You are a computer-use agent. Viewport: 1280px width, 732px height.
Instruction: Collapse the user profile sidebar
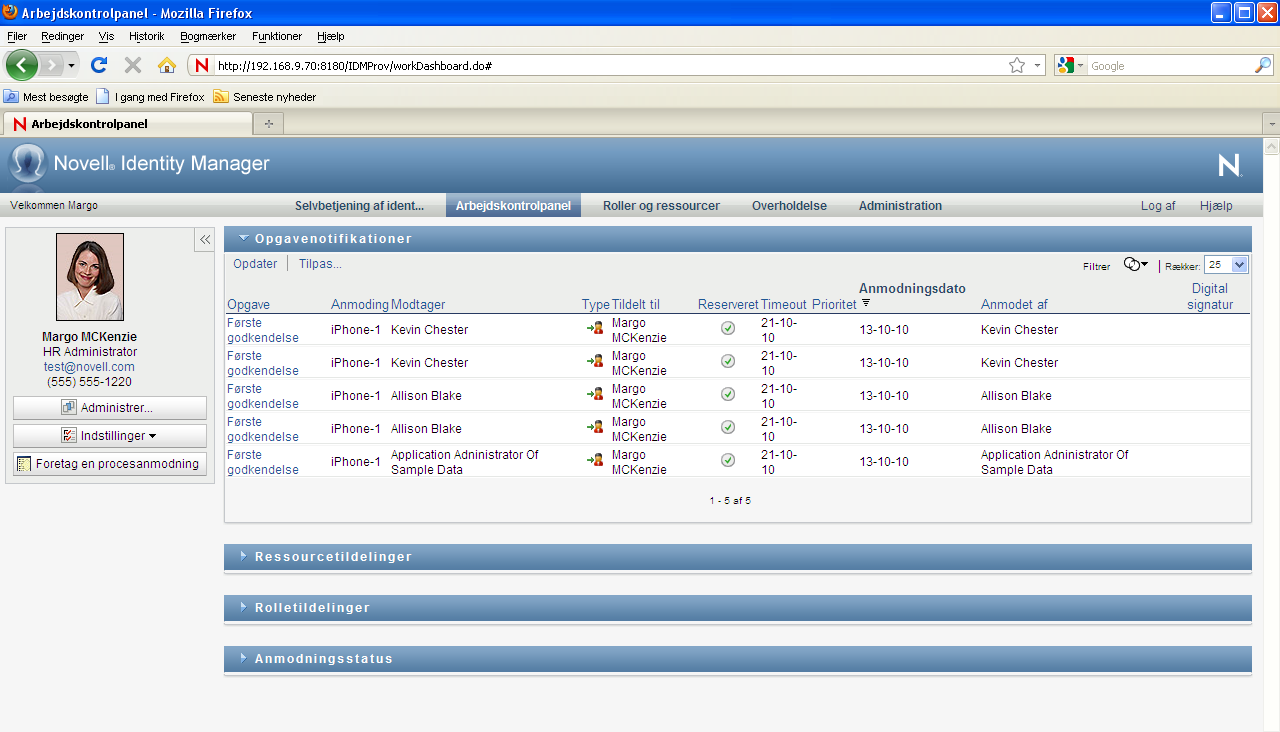(x=204, y=239)
